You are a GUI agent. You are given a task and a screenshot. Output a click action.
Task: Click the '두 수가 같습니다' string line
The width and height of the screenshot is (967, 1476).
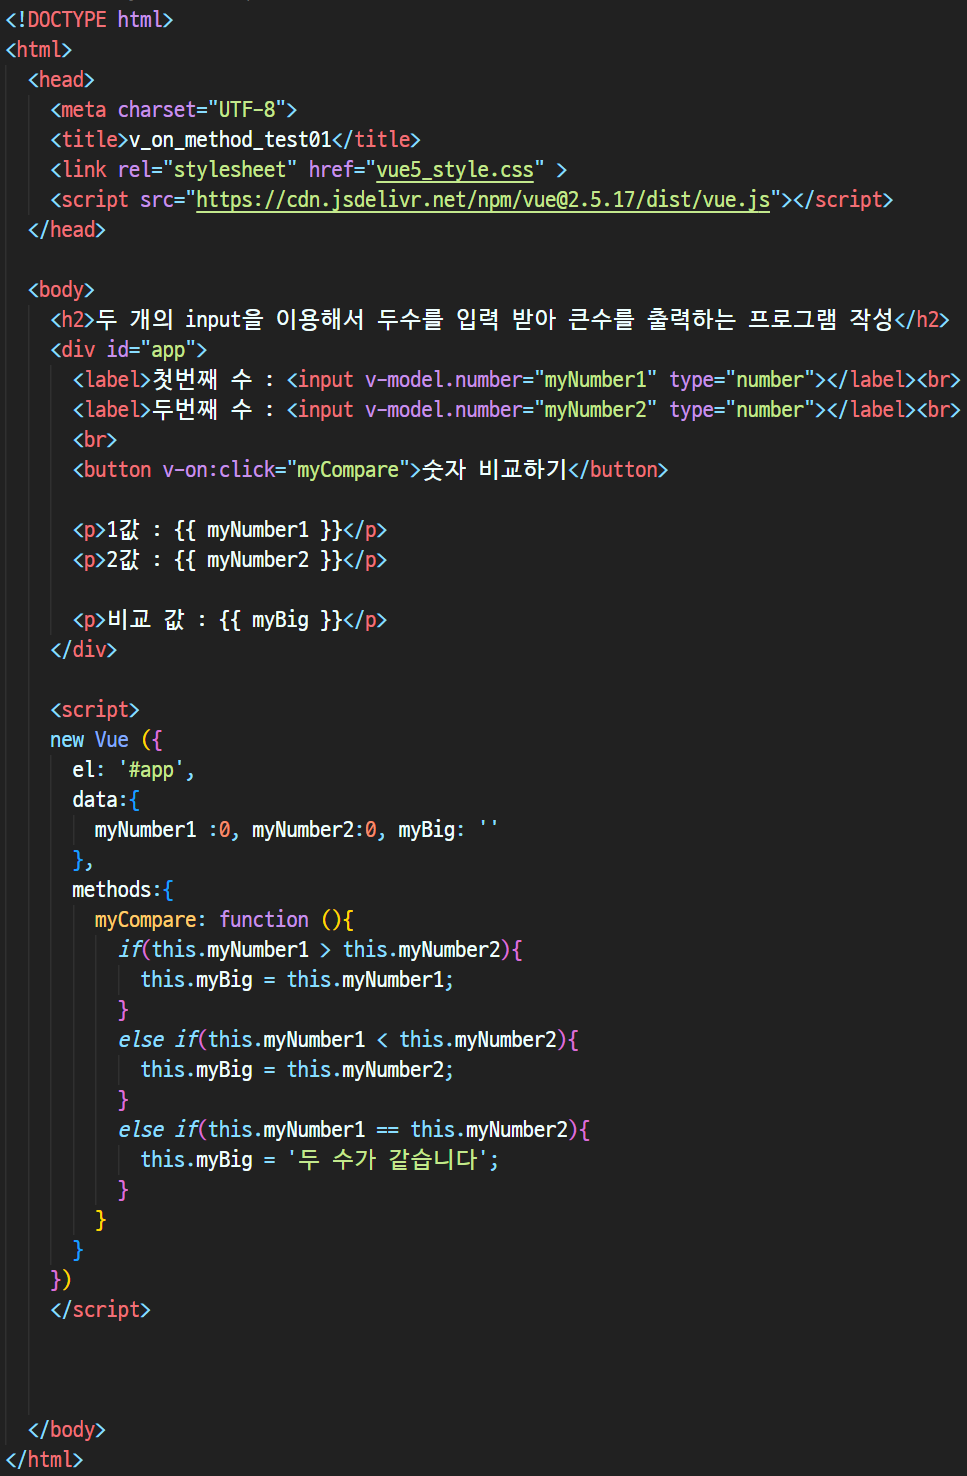(320, 1160)
